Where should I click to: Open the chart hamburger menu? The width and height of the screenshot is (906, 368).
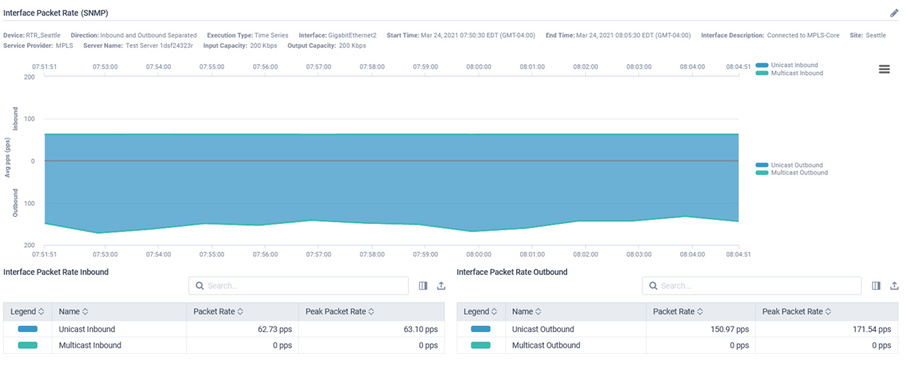(x=884, y=69)
